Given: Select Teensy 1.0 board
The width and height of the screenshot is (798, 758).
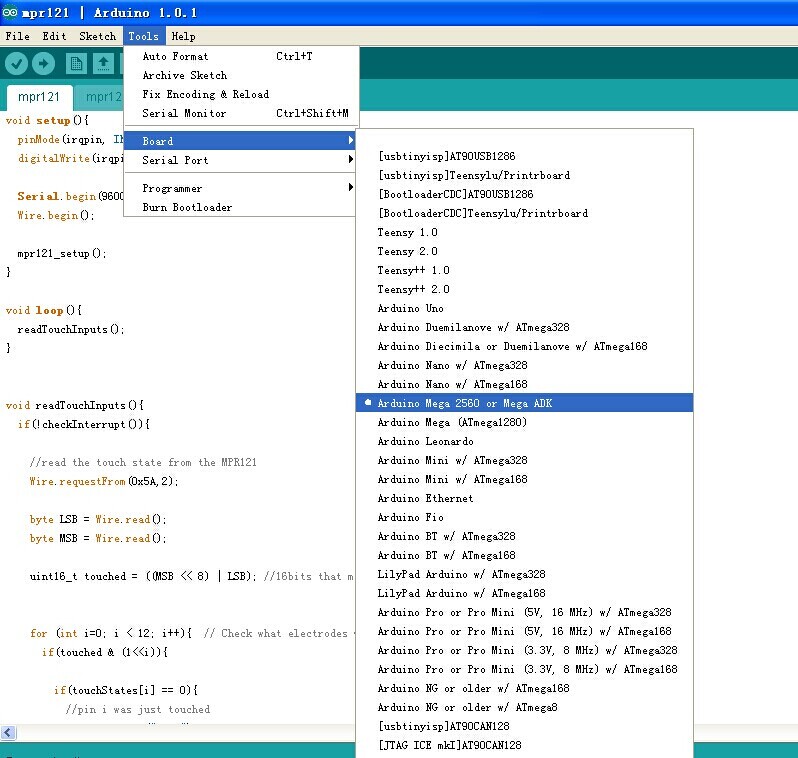Looking at the screenshot, I should [x=524, y=232].
